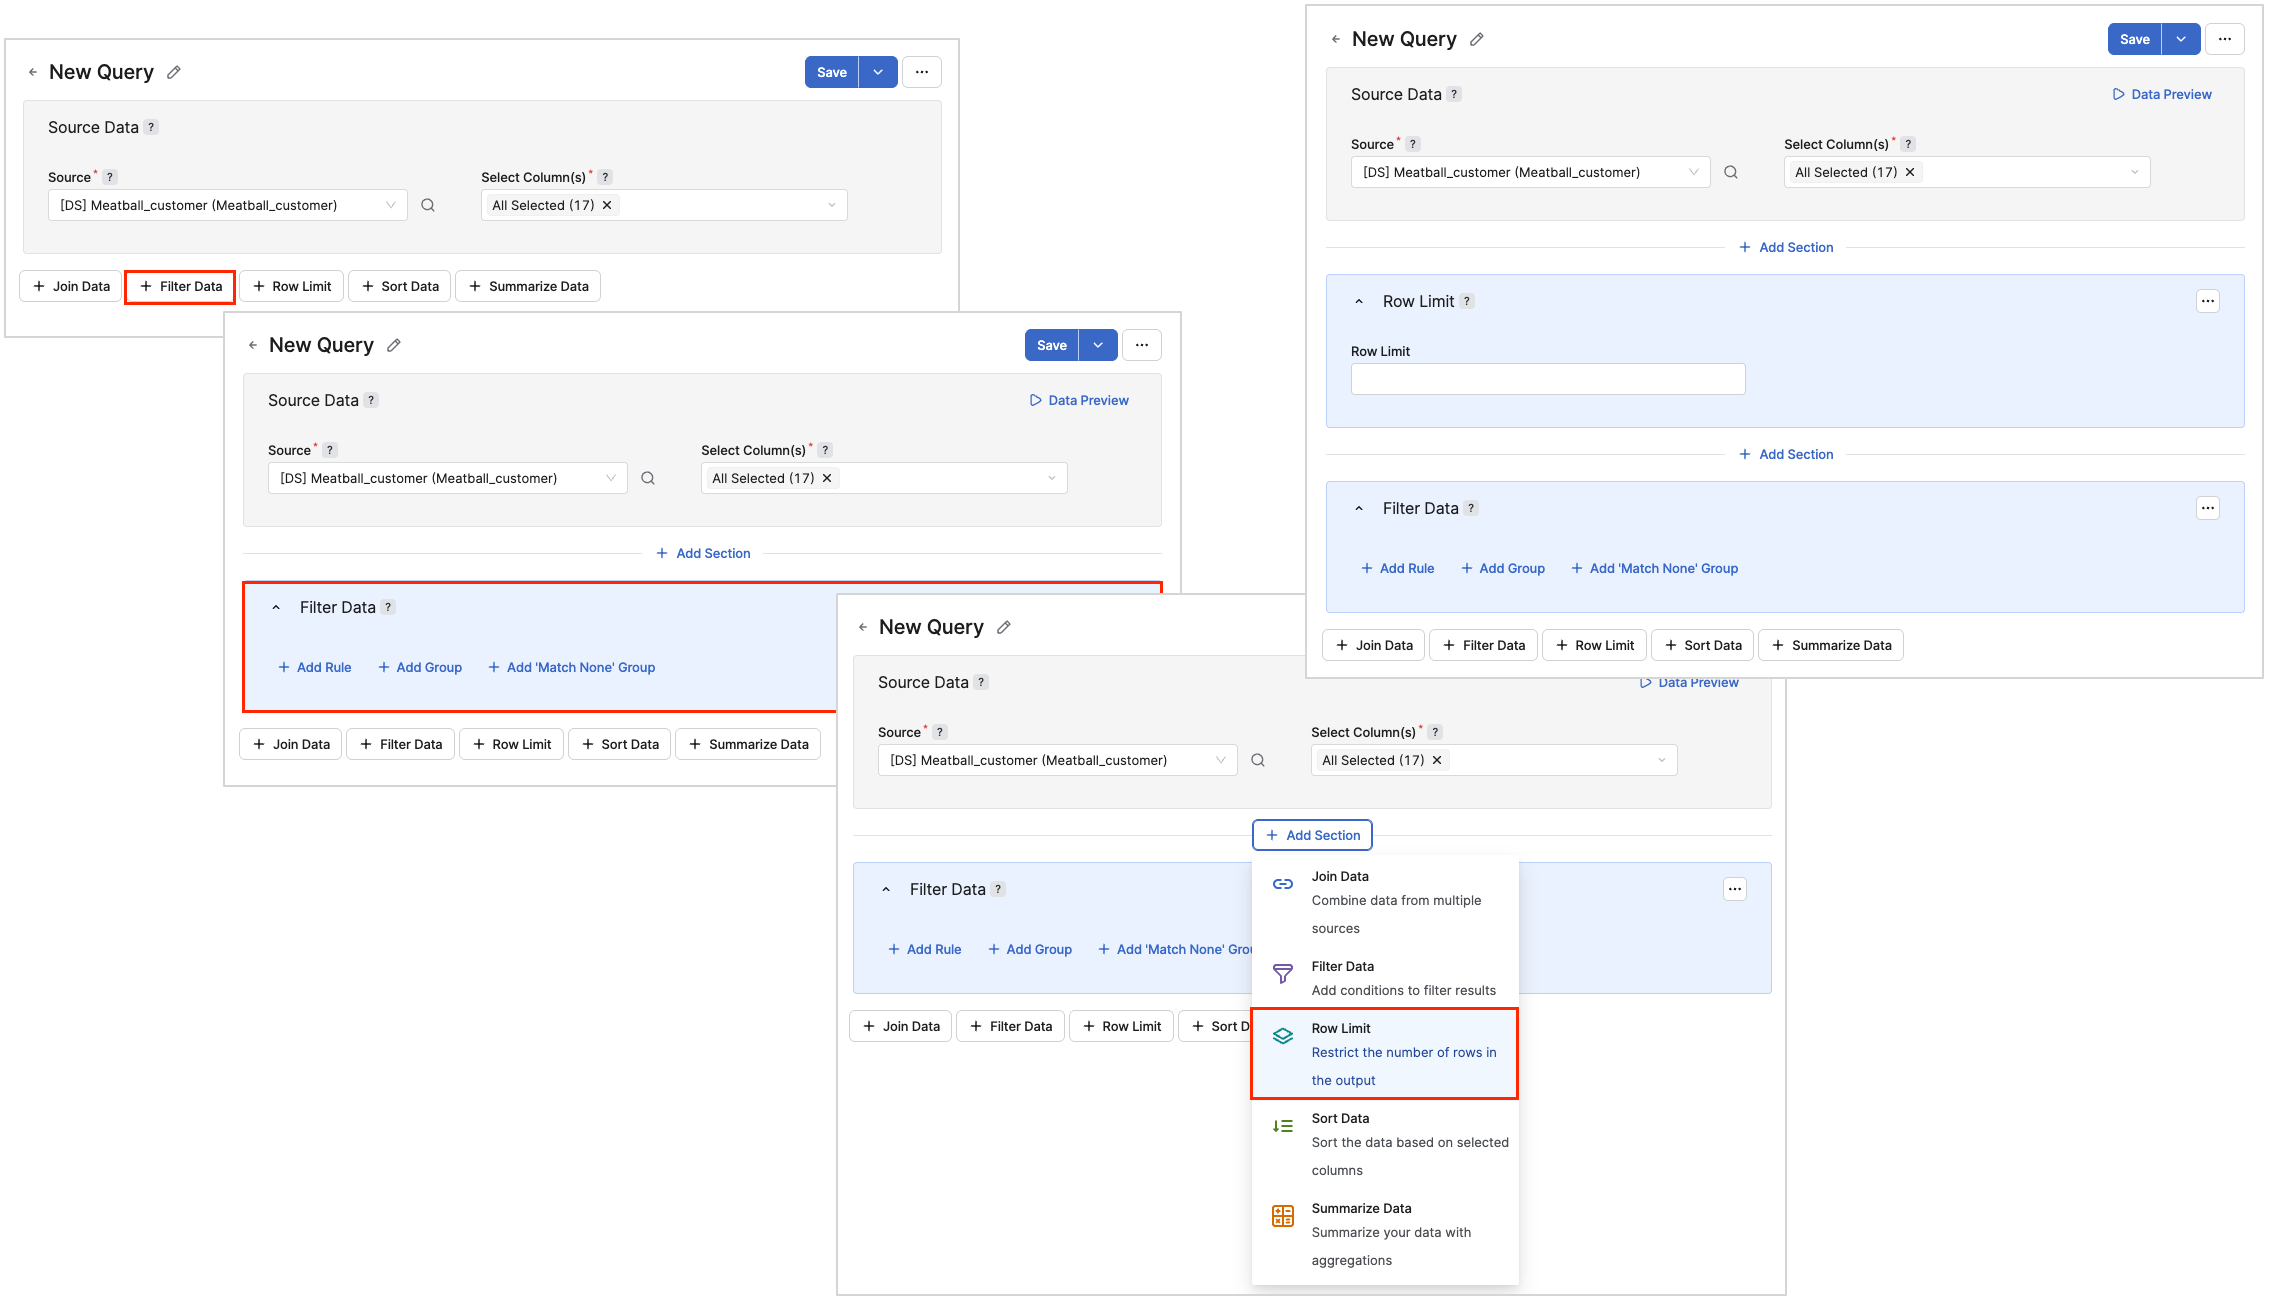Click Add 'Match None' Group in top-right panel
2270x1300 pixels.
coord(1654,568)
